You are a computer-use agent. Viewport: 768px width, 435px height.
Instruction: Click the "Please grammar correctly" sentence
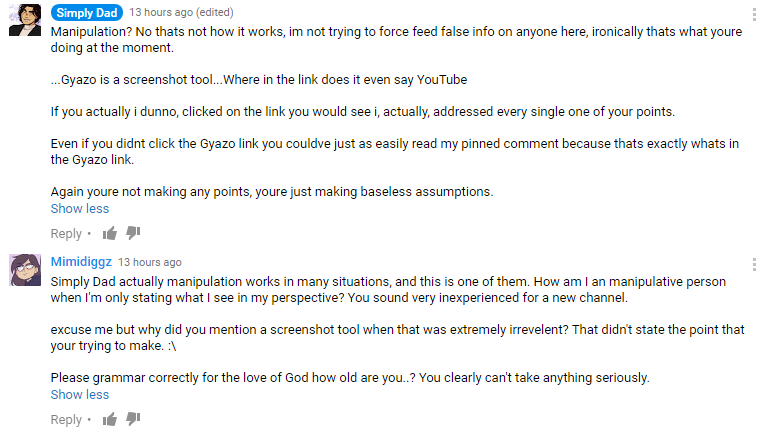(350, 378)
